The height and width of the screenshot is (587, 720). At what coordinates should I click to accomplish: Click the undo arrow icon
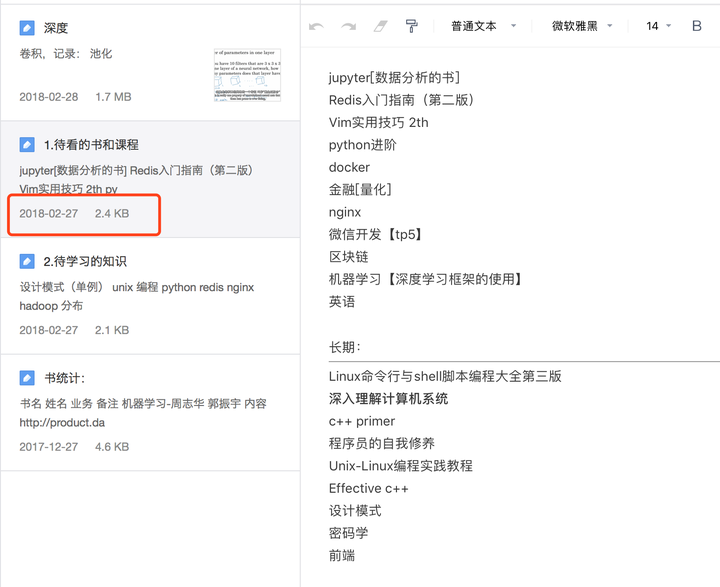tap(316, 27)
